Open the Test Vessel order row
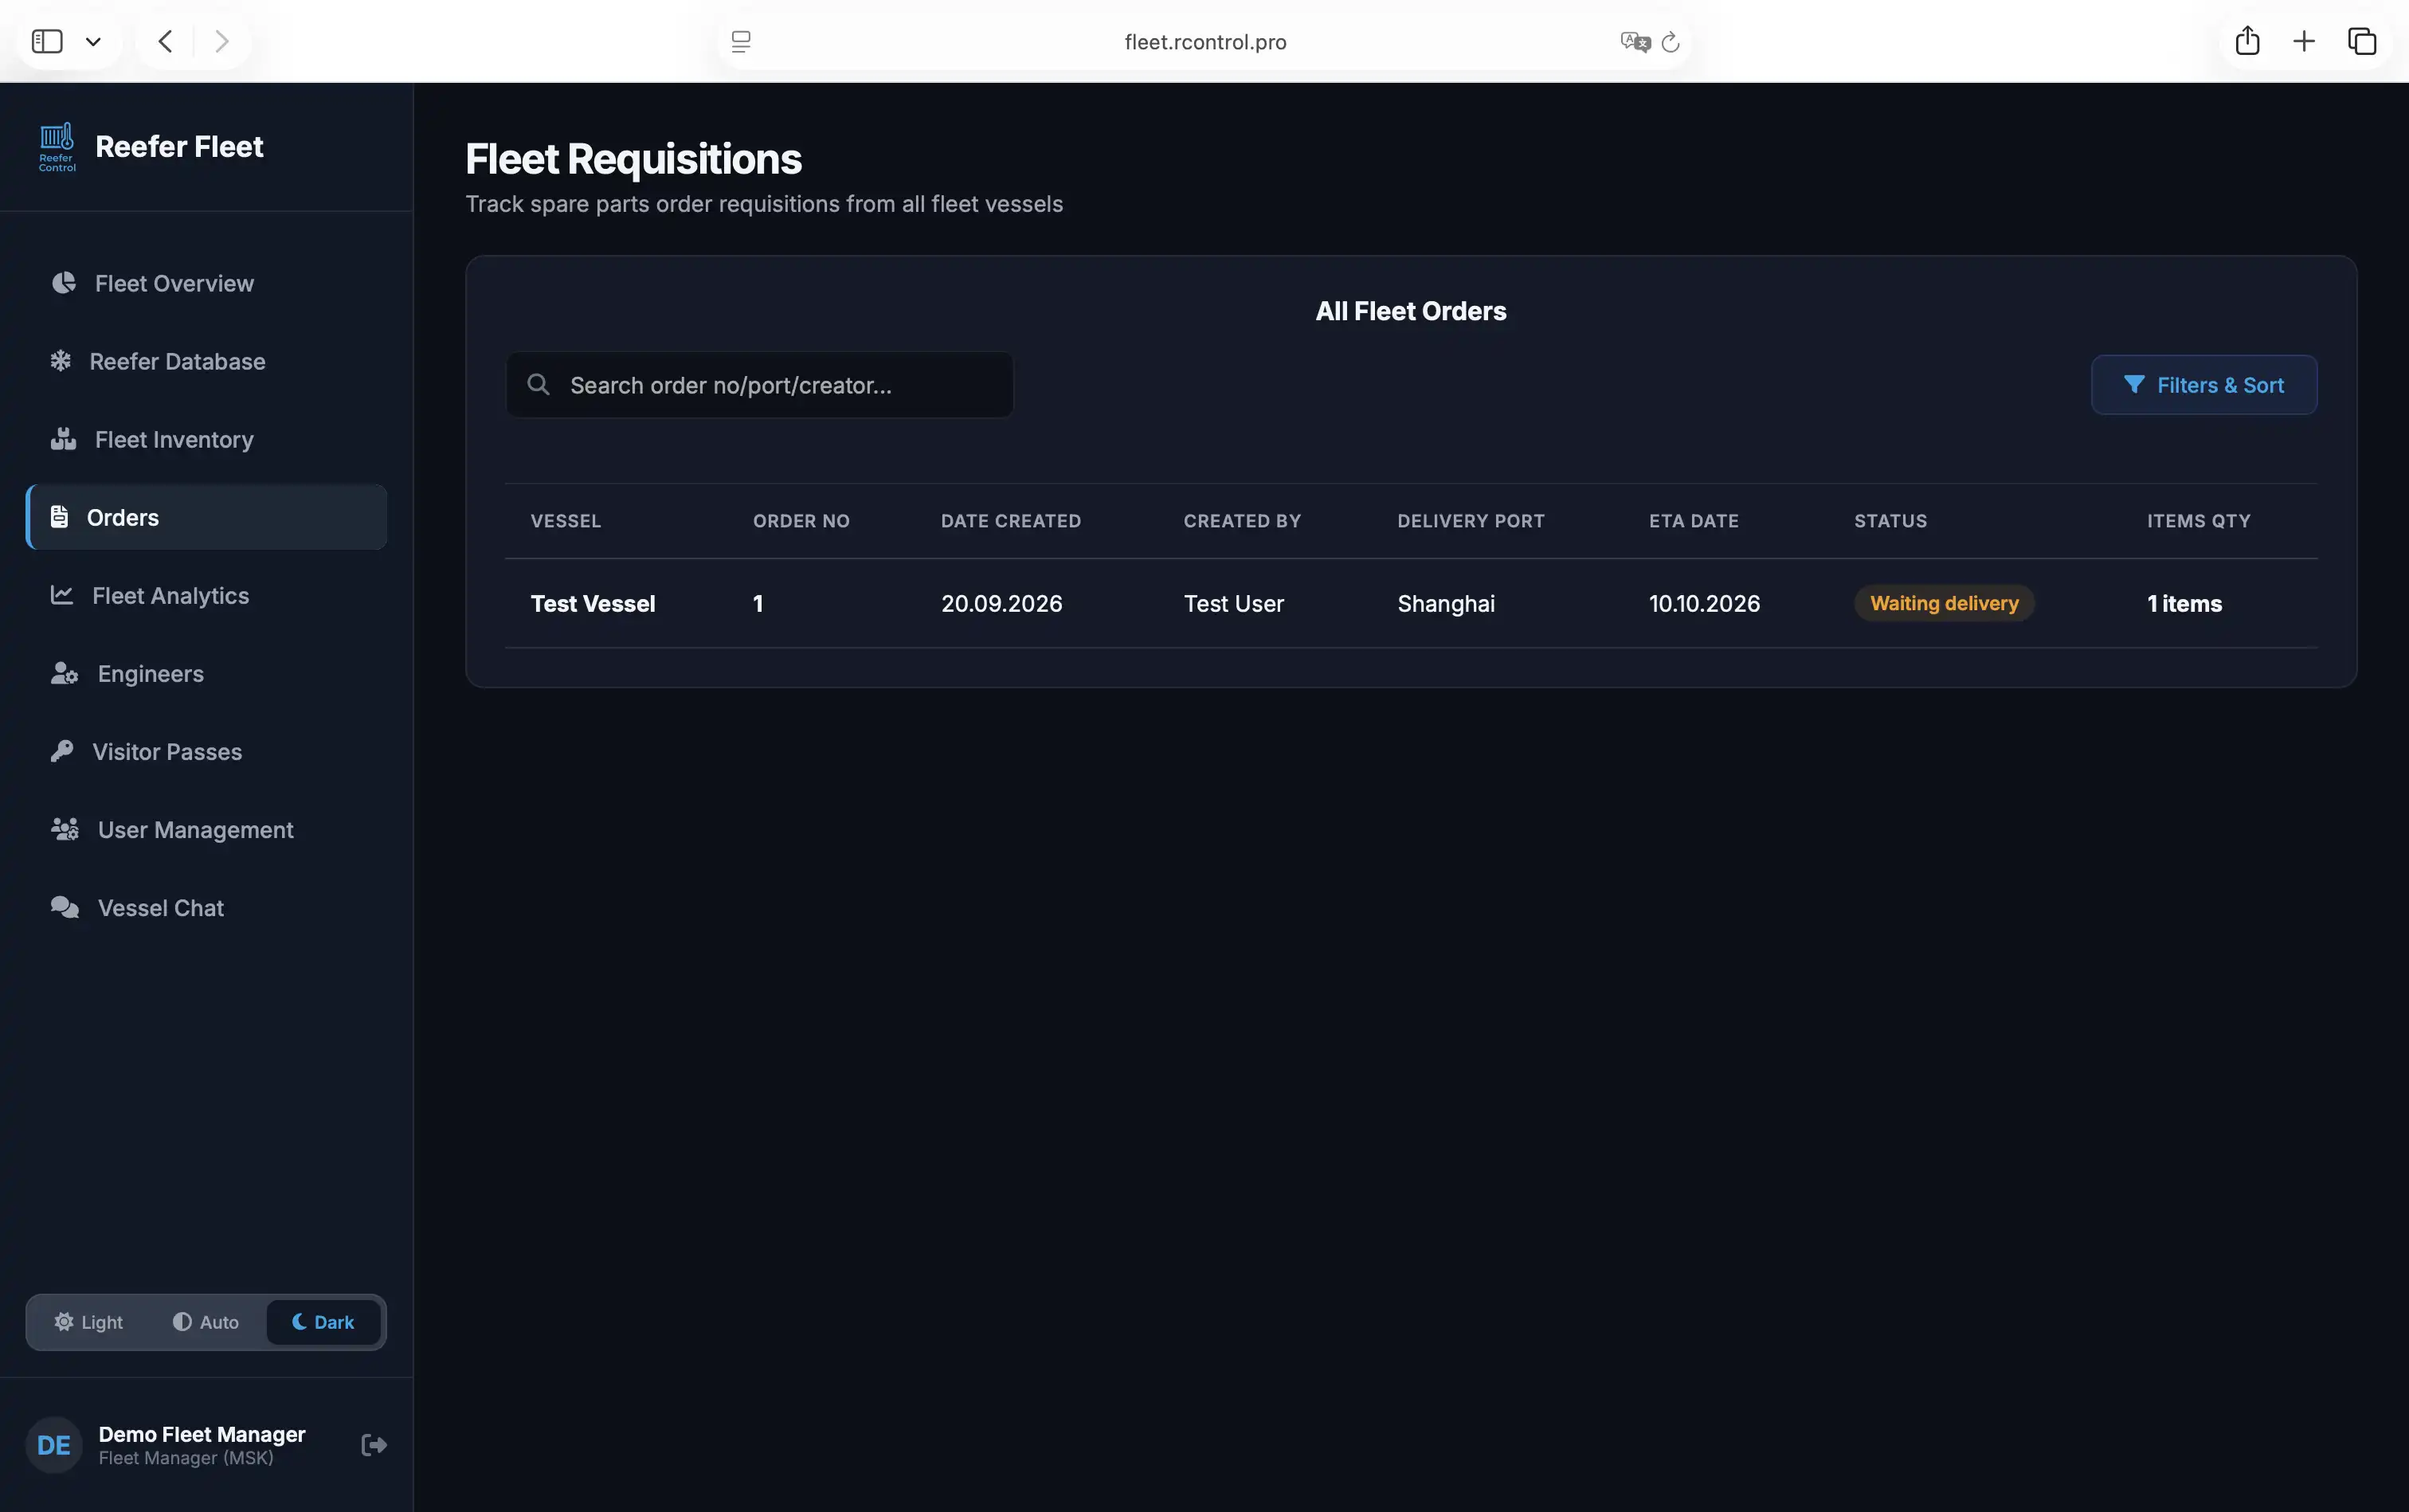The image size is (2409, 1512). [x=1411, y=603]
